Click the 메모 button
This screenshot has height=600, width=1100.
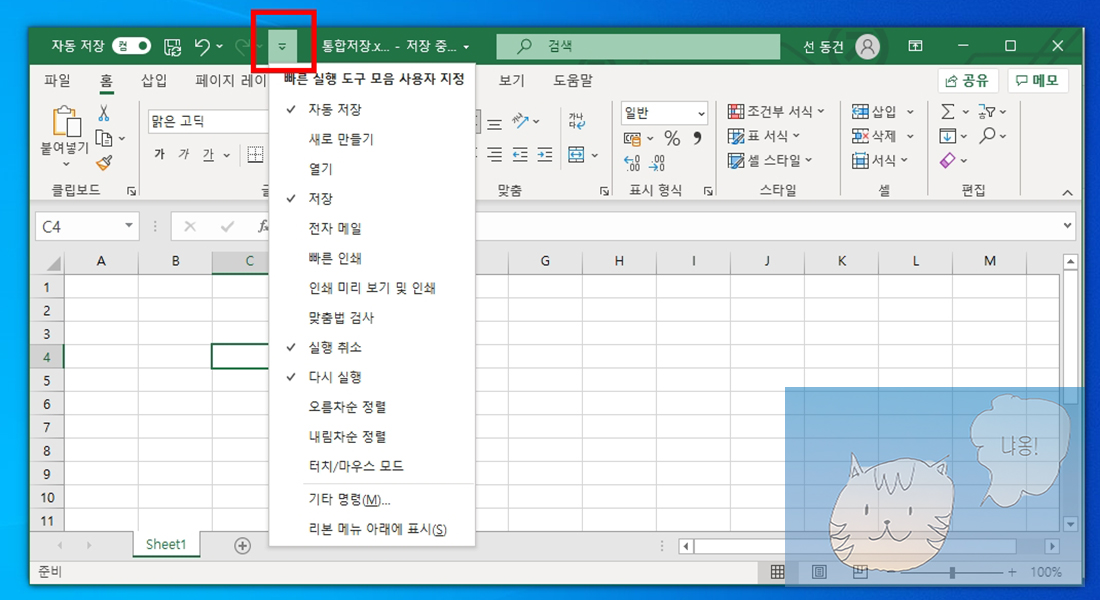[1038, 81]
